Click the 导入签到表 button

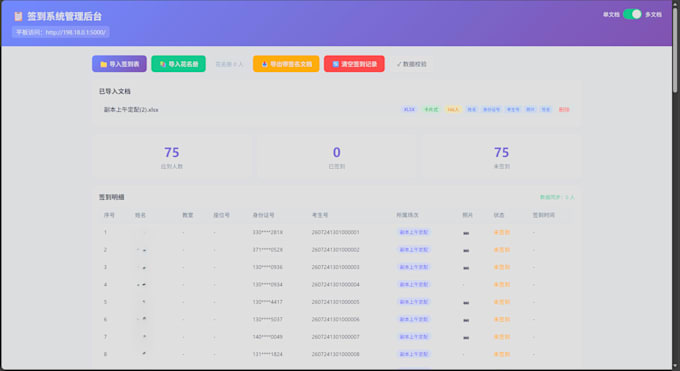click(119, 64)
